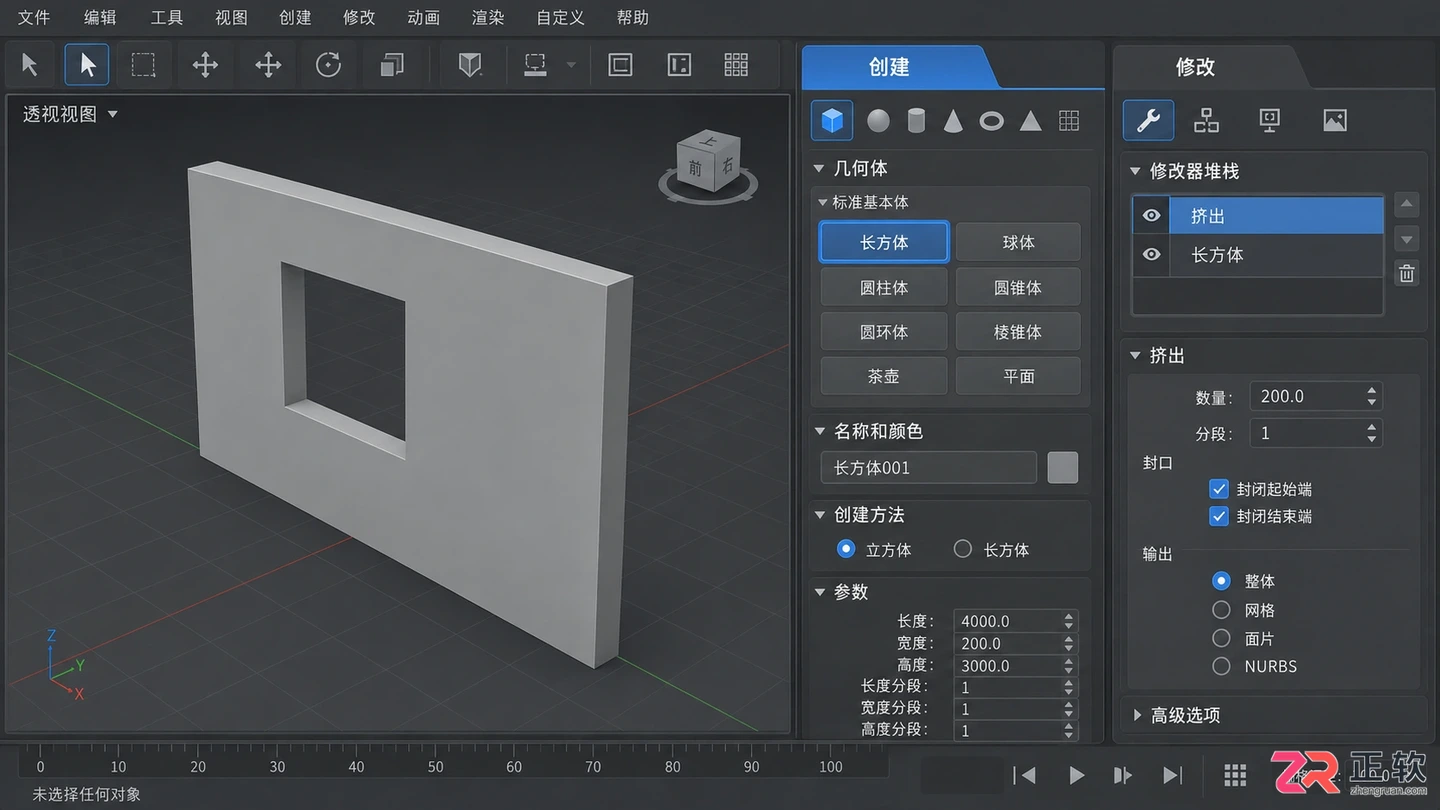The height and width of the screenshot is (810, 1440).
Task: Open the display monitor tab icon
Action: point(1269,121)
